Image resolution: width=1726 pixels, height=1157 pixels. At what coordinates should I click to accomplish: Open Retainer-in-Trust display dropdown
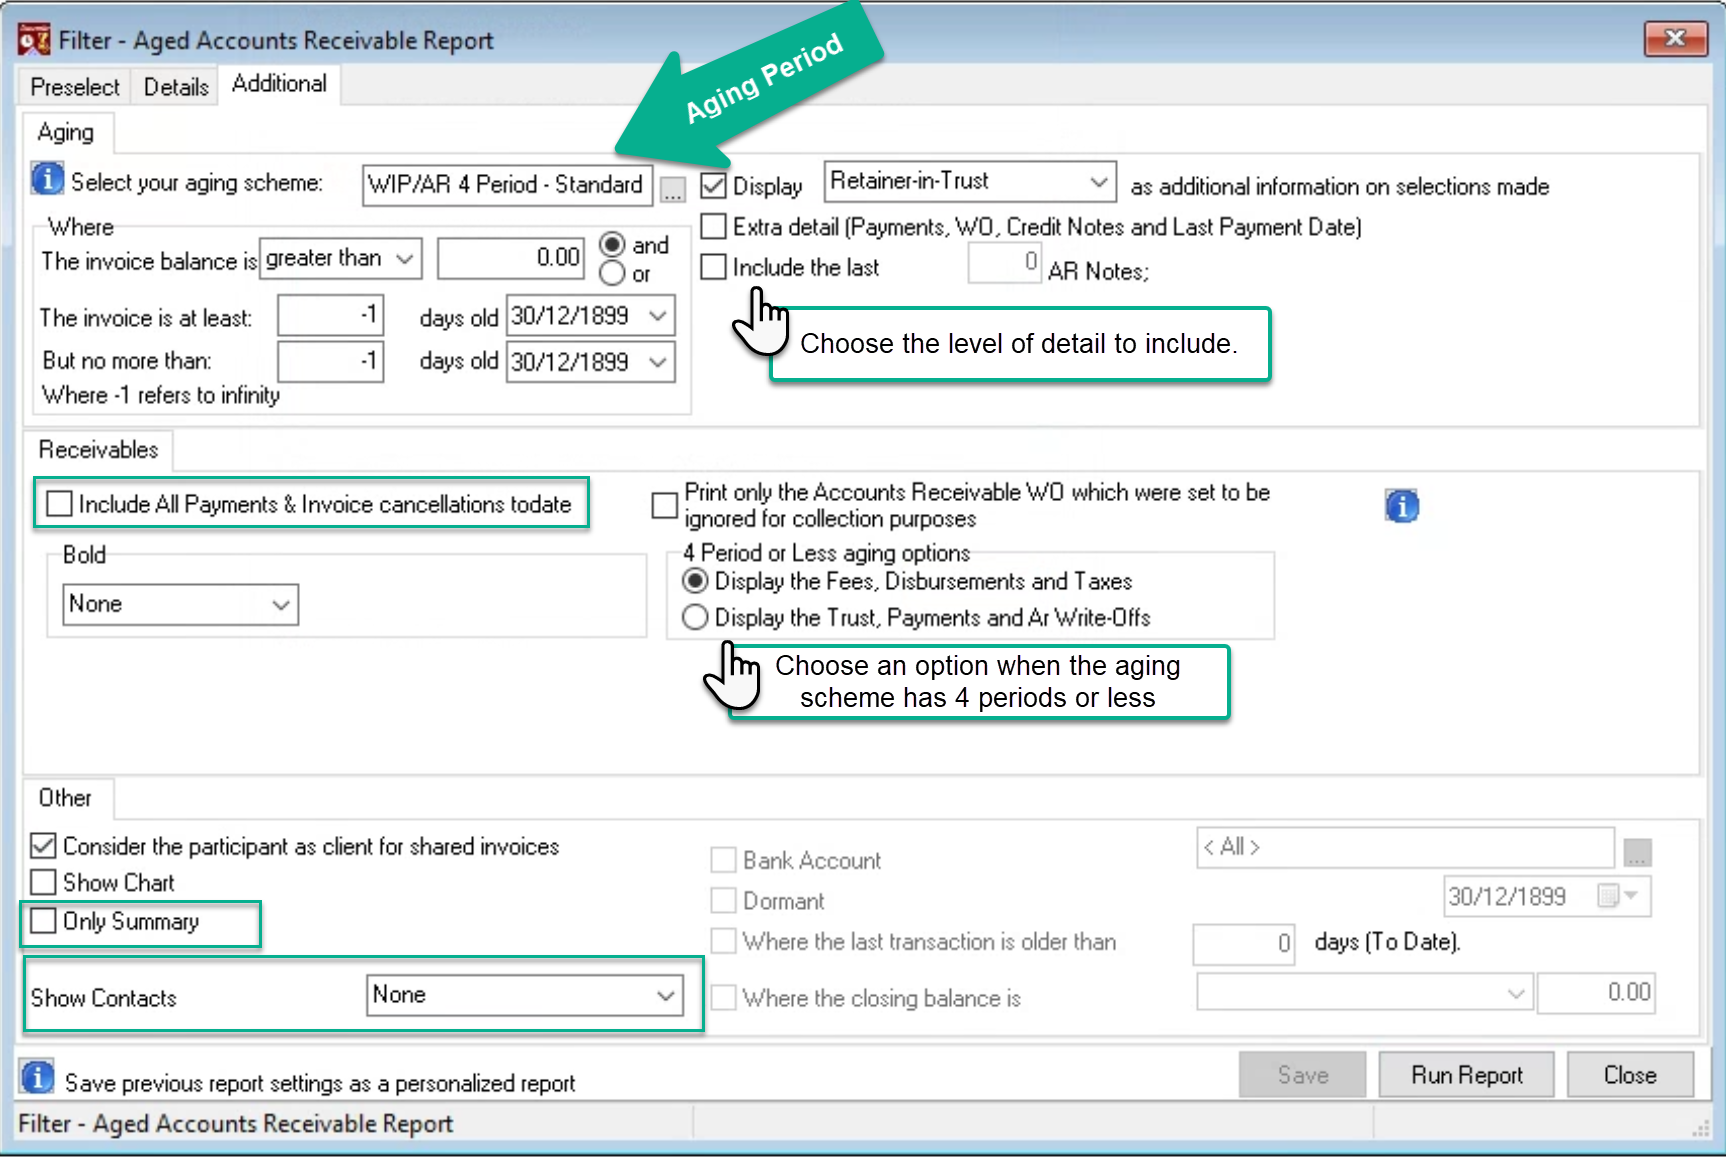pyautogui.click(x=970, y=182)
